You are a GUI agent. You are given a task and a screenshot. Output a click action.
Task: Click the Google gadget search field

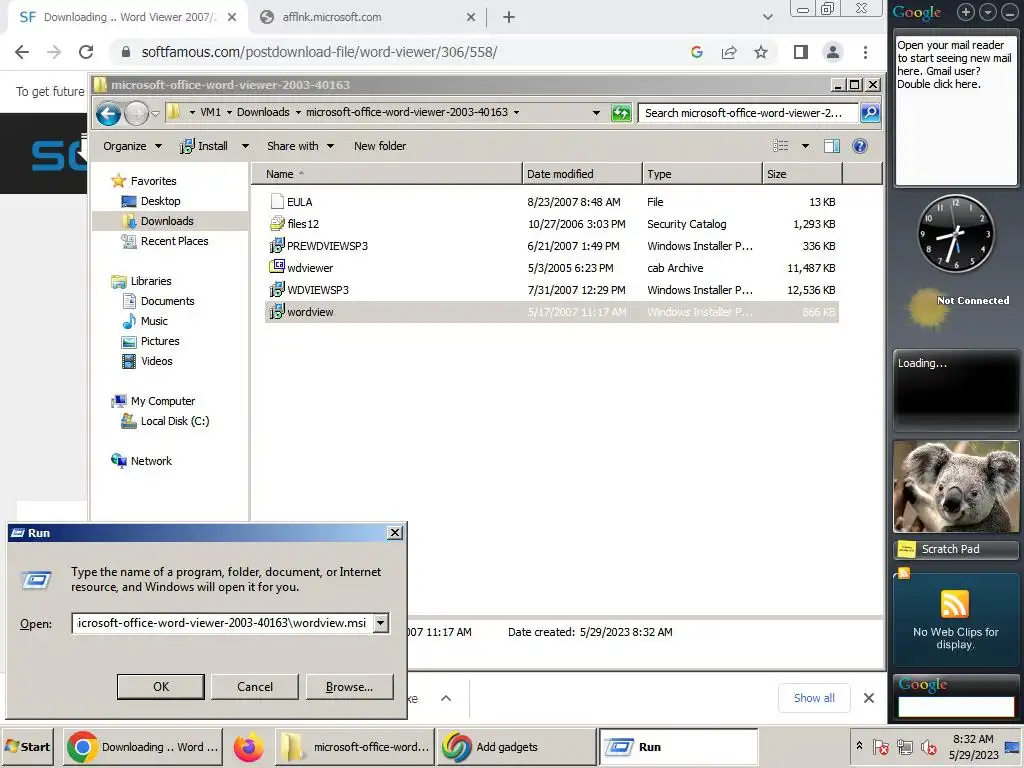pyautogui.click(x=955, y=707)
